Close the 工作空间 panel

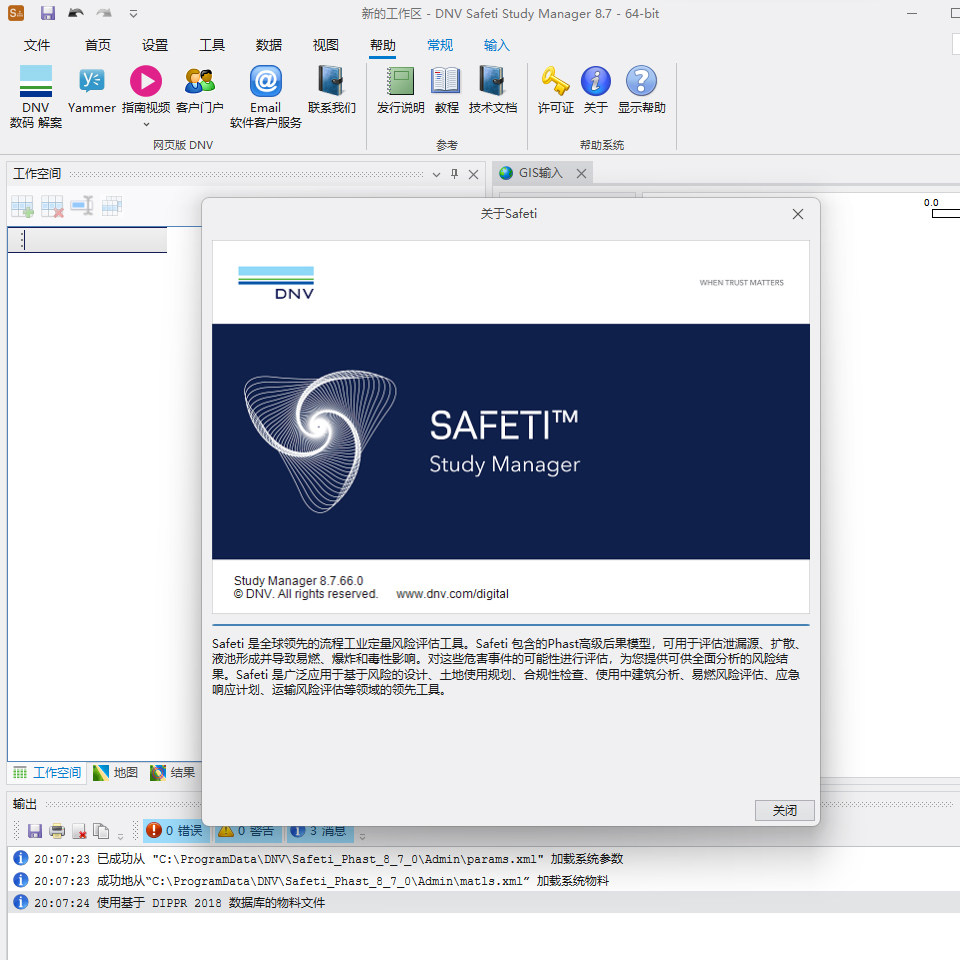click(x=473, y=174)
